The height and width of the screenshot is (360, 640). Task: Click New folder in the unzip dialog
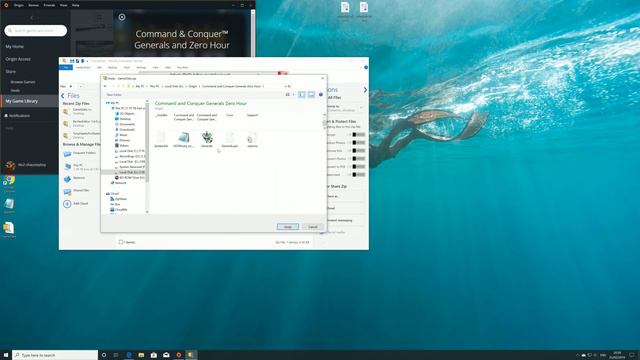click(x=114, y=95)
